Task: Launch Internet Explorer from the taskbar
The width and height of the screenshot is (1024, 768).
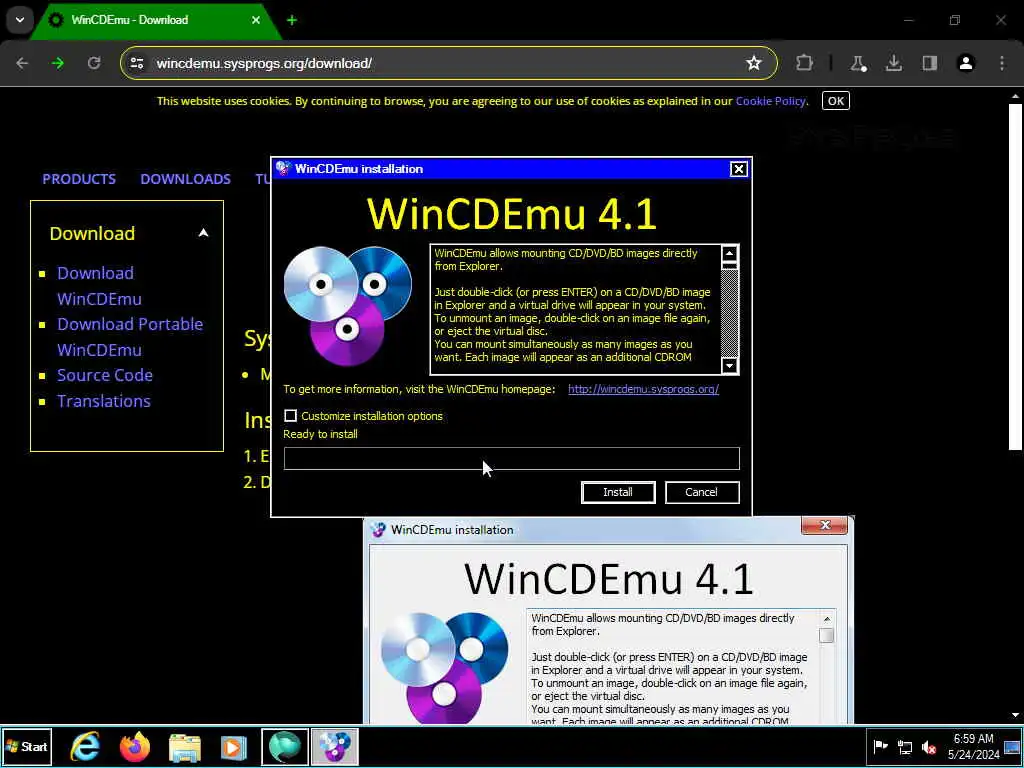Action: tap(86, 747)
